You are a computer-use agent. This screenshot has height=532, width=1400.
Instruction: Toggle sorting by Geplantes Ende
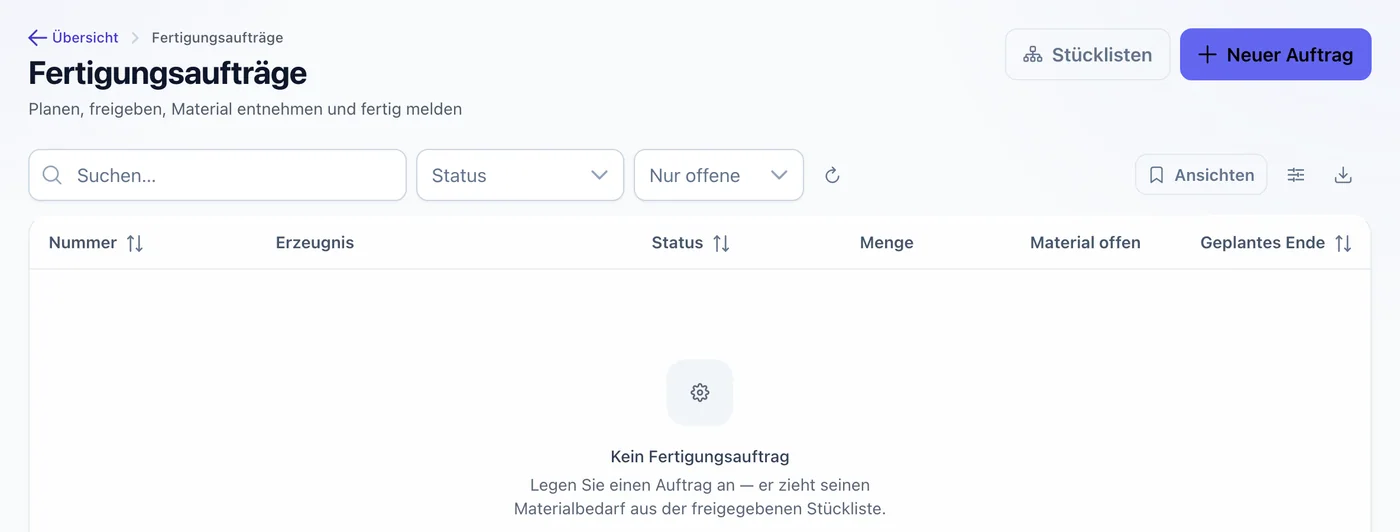pos(1343,243)
